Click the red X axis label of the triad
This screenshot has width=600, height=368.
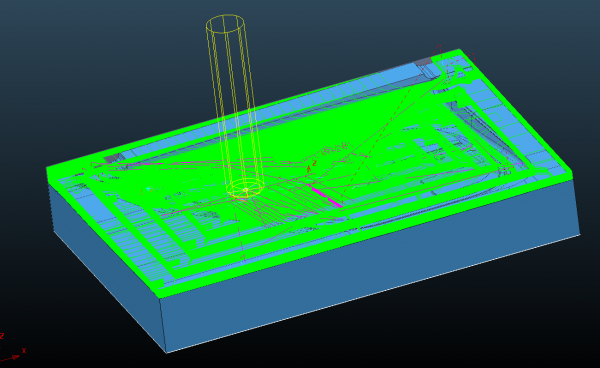24,350
